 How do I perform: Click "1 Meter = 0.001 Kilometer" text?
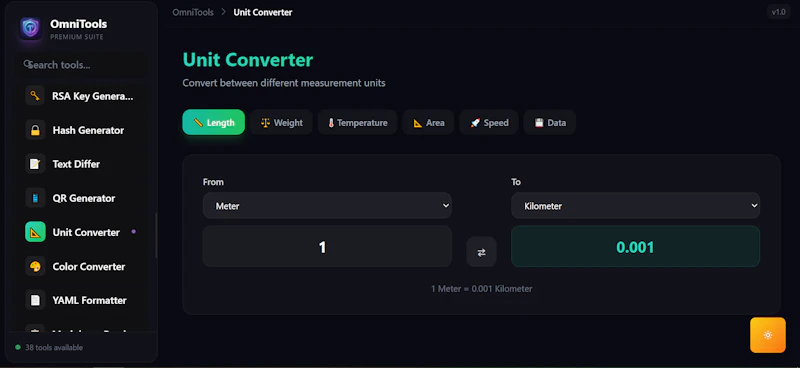click(482, 289)
